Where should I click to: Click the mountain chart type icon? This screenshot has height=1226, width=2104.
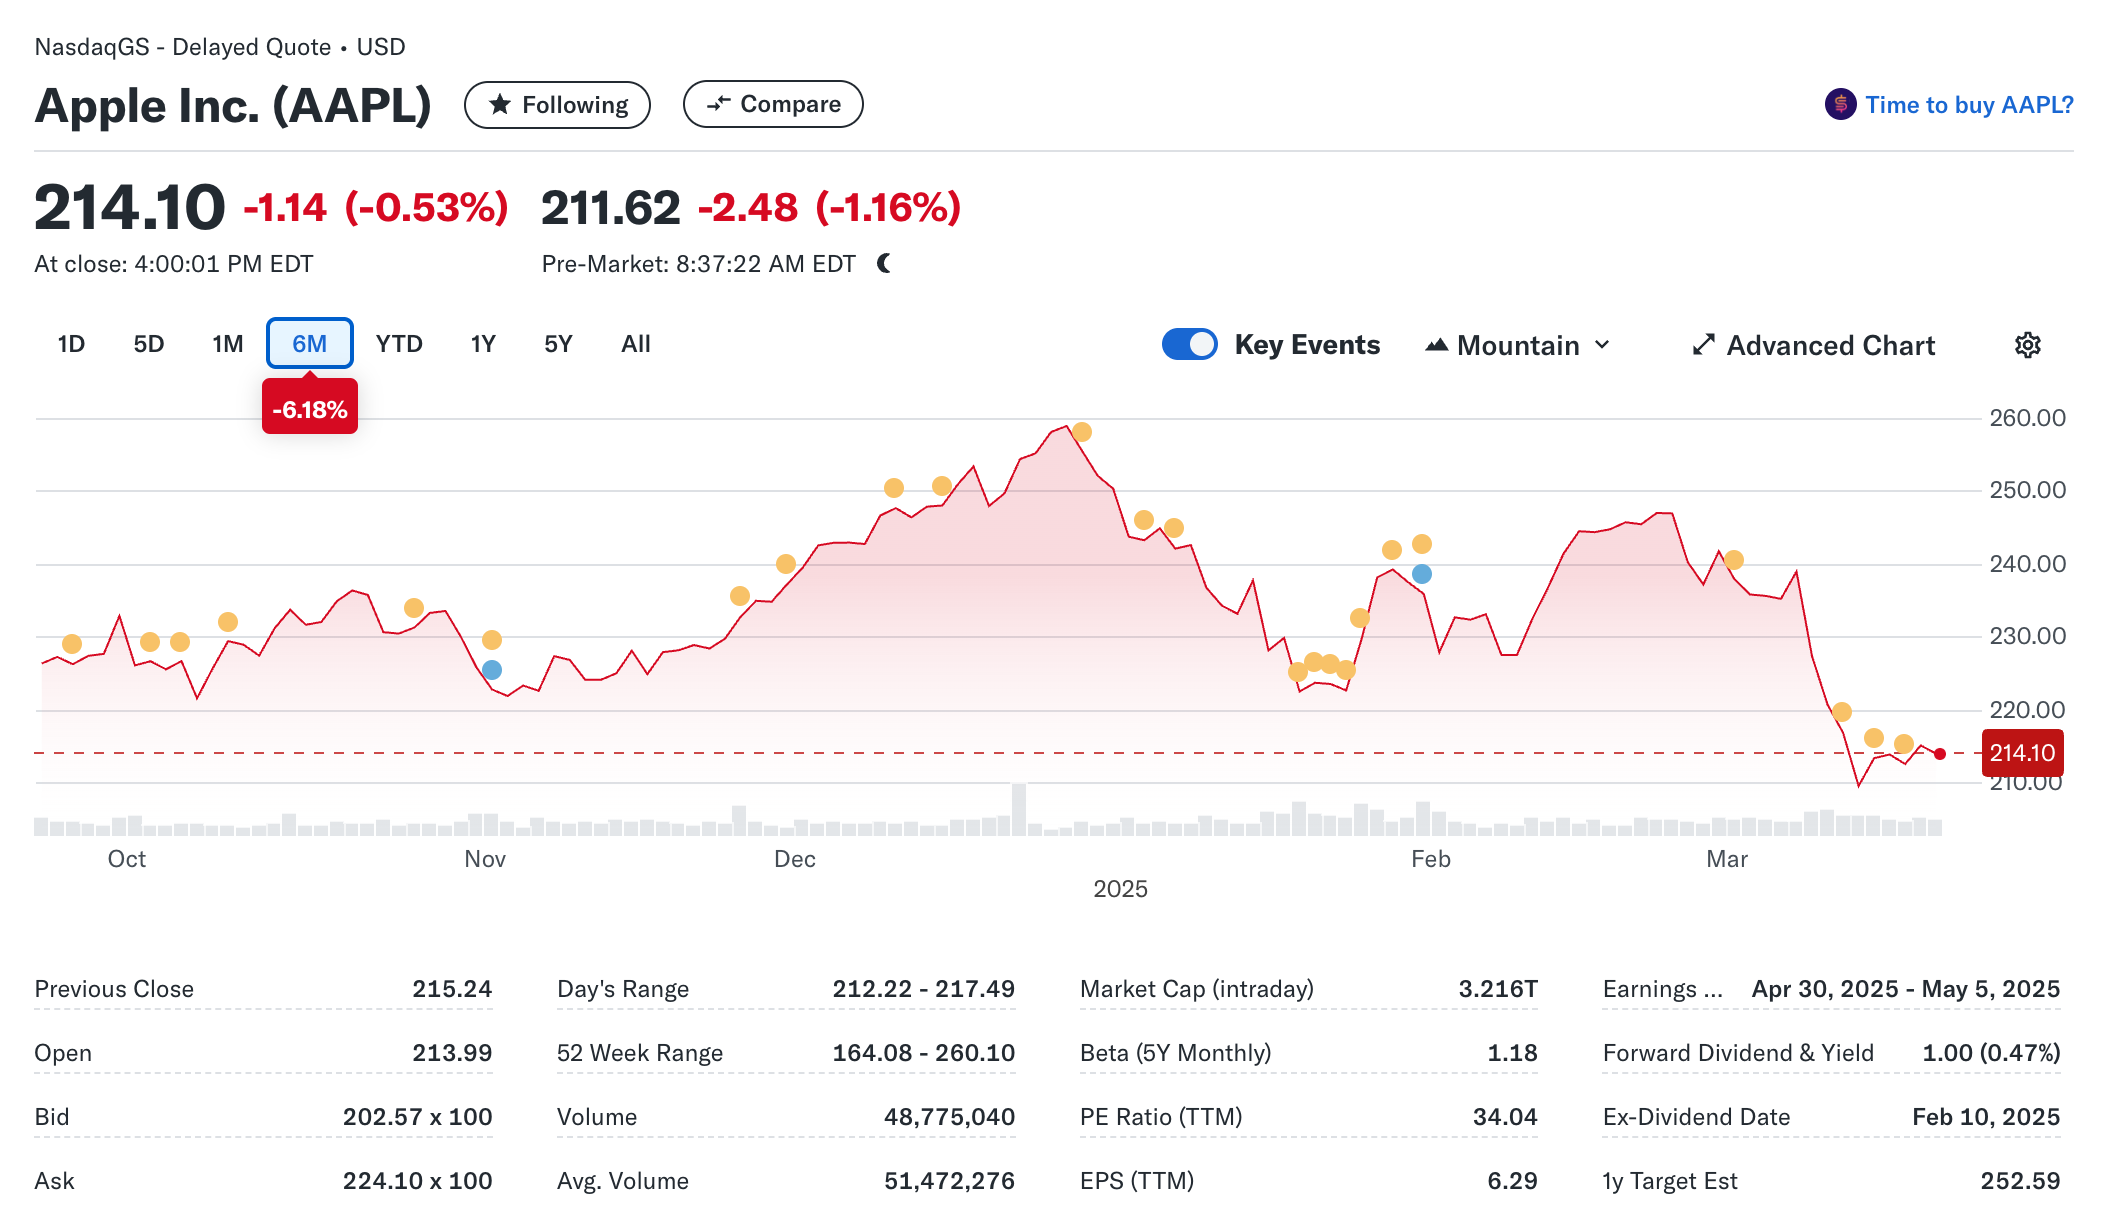click(1436, 345)
